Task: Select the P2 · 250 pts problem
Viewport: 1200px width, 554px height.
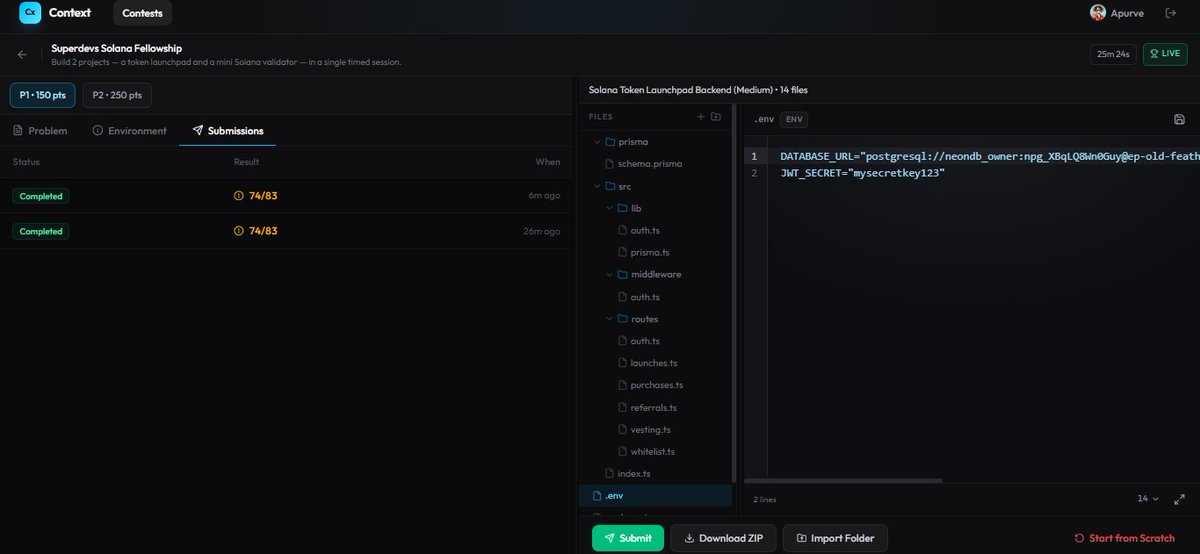Action: [x=117, y=96]
